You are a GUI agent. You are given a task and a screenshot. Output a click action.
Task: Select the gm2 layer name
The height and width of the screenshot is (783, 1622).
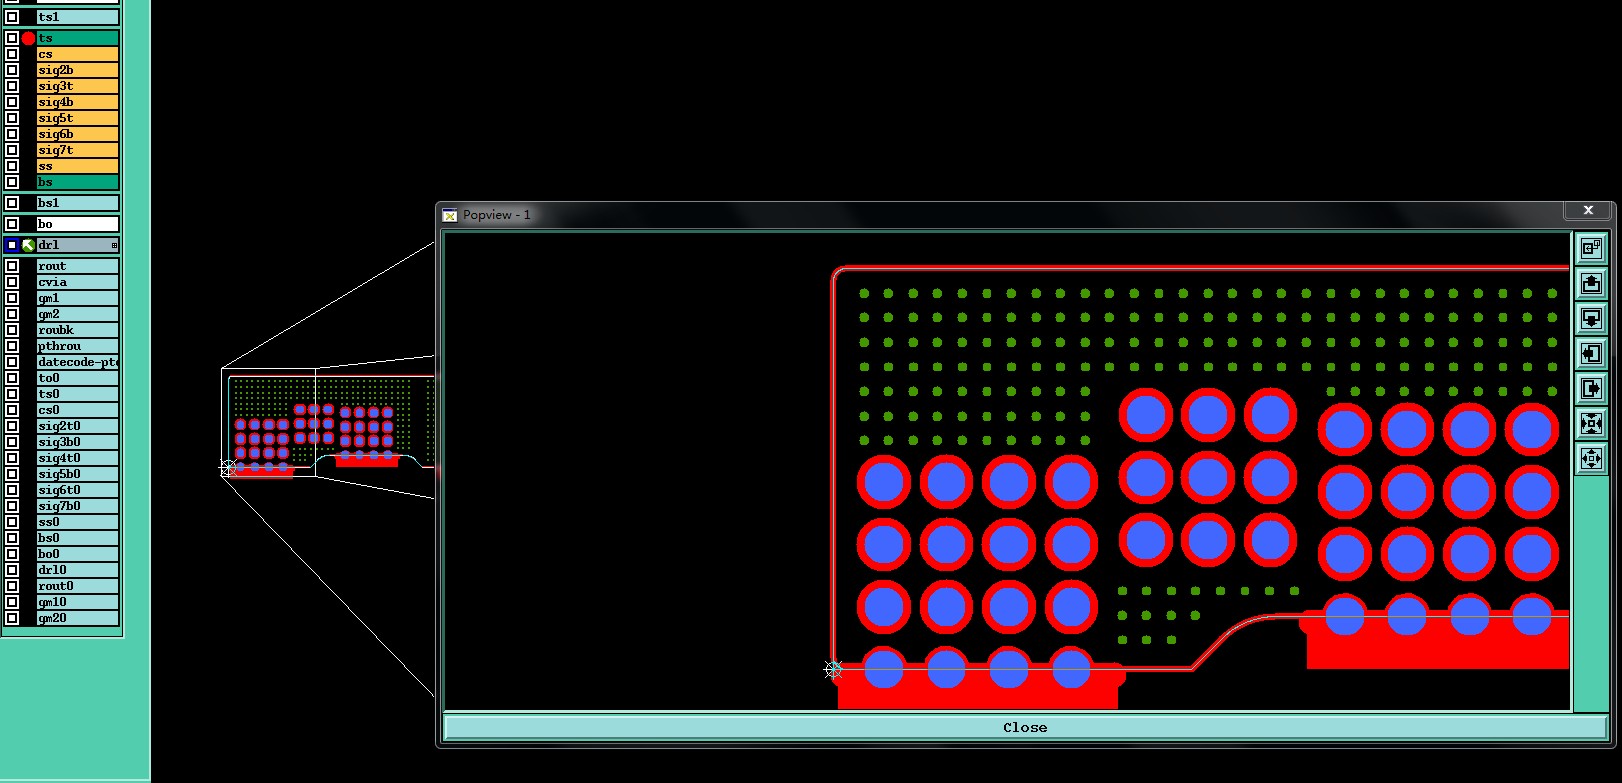[x=78, y=314]
